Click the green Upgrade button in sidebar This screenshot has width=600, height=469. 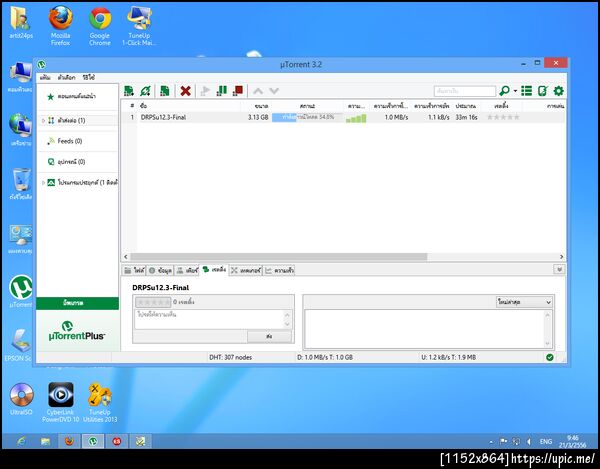77,303
